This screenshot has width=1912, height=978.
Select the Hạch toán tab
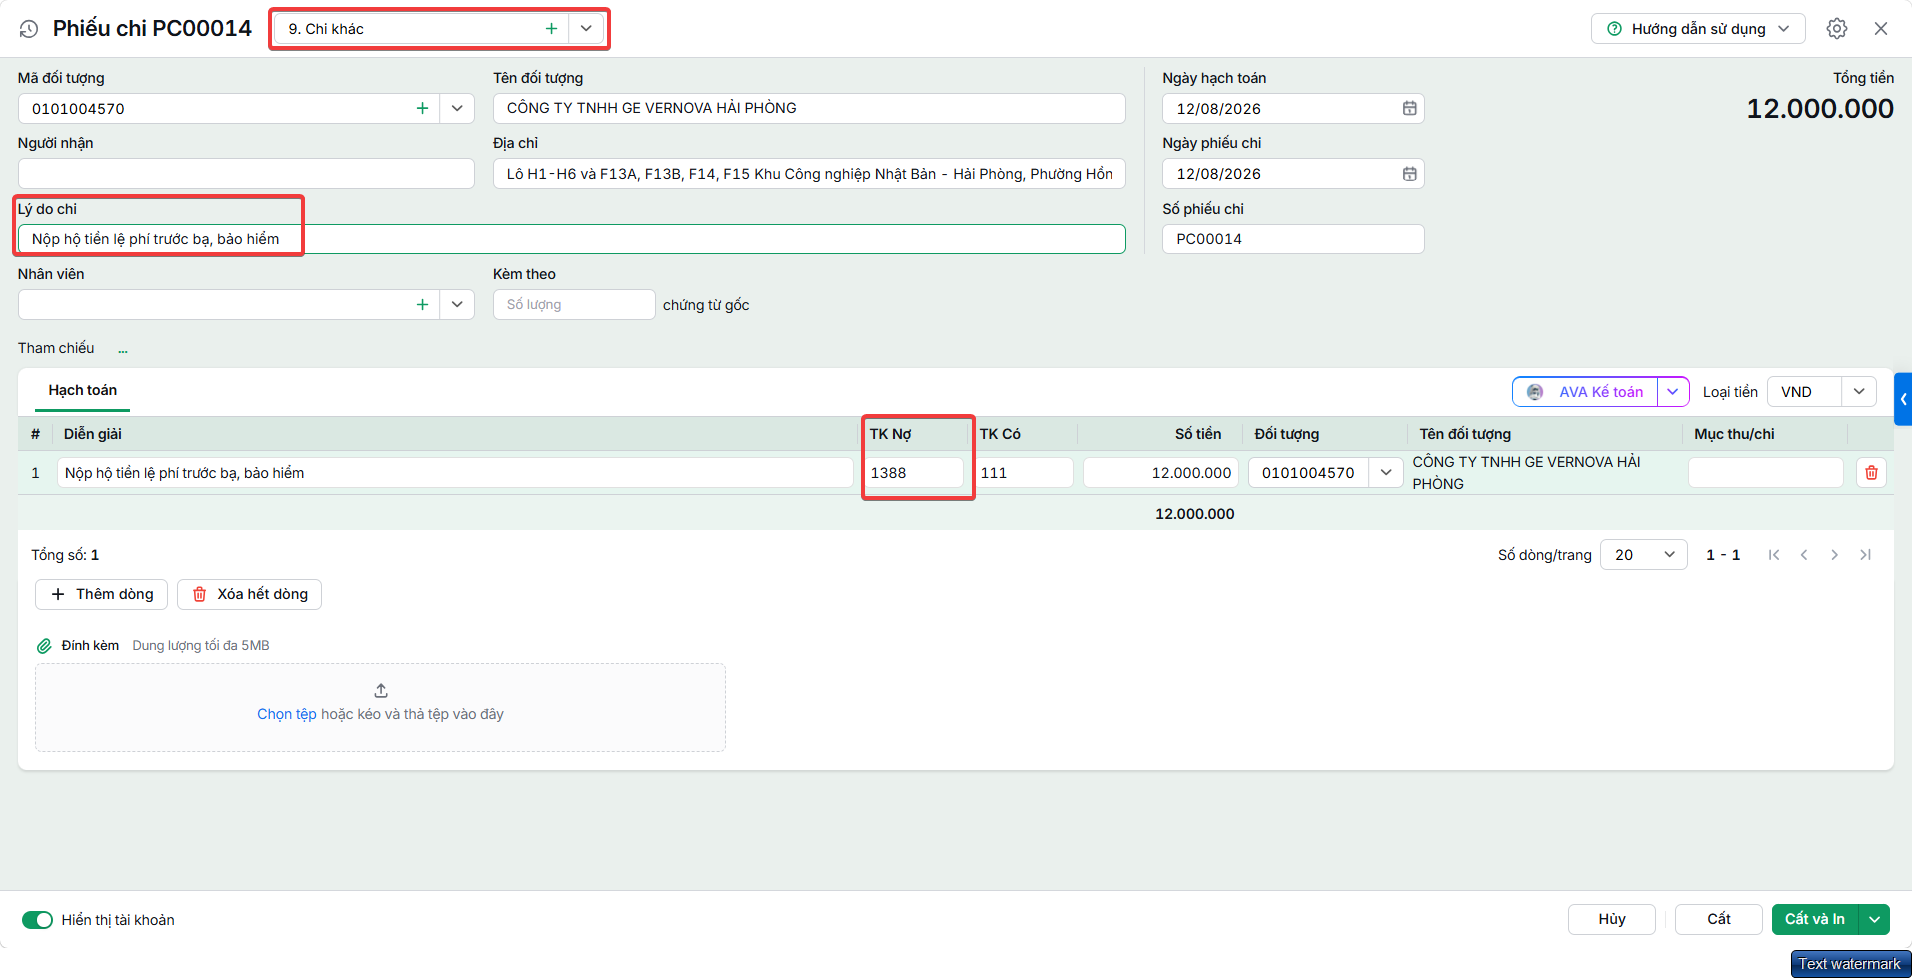83,390
